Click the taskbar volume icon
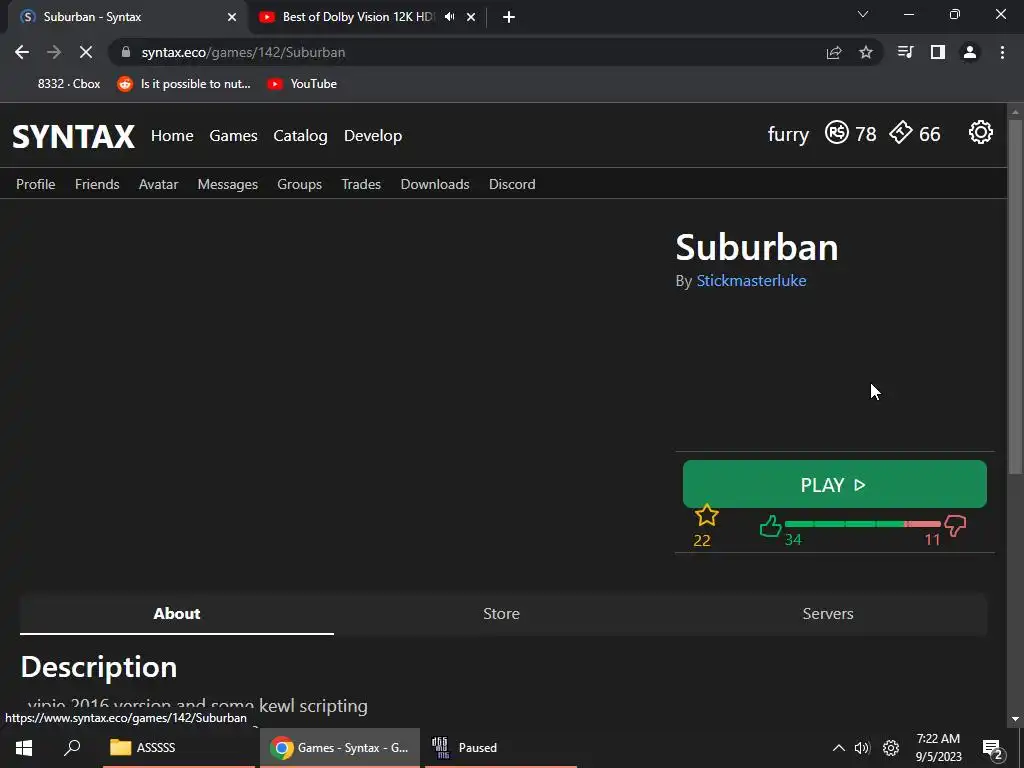The image size is (1024, 768). 862,748
